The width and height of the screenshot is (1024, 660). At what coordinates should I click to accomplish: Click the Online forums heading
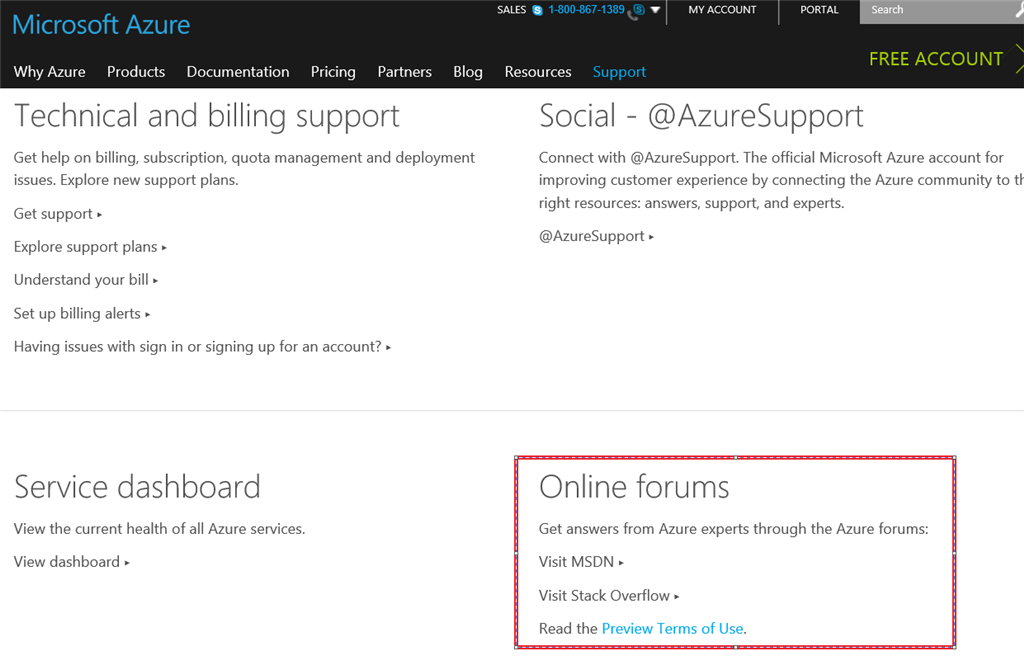coord(633,487)
